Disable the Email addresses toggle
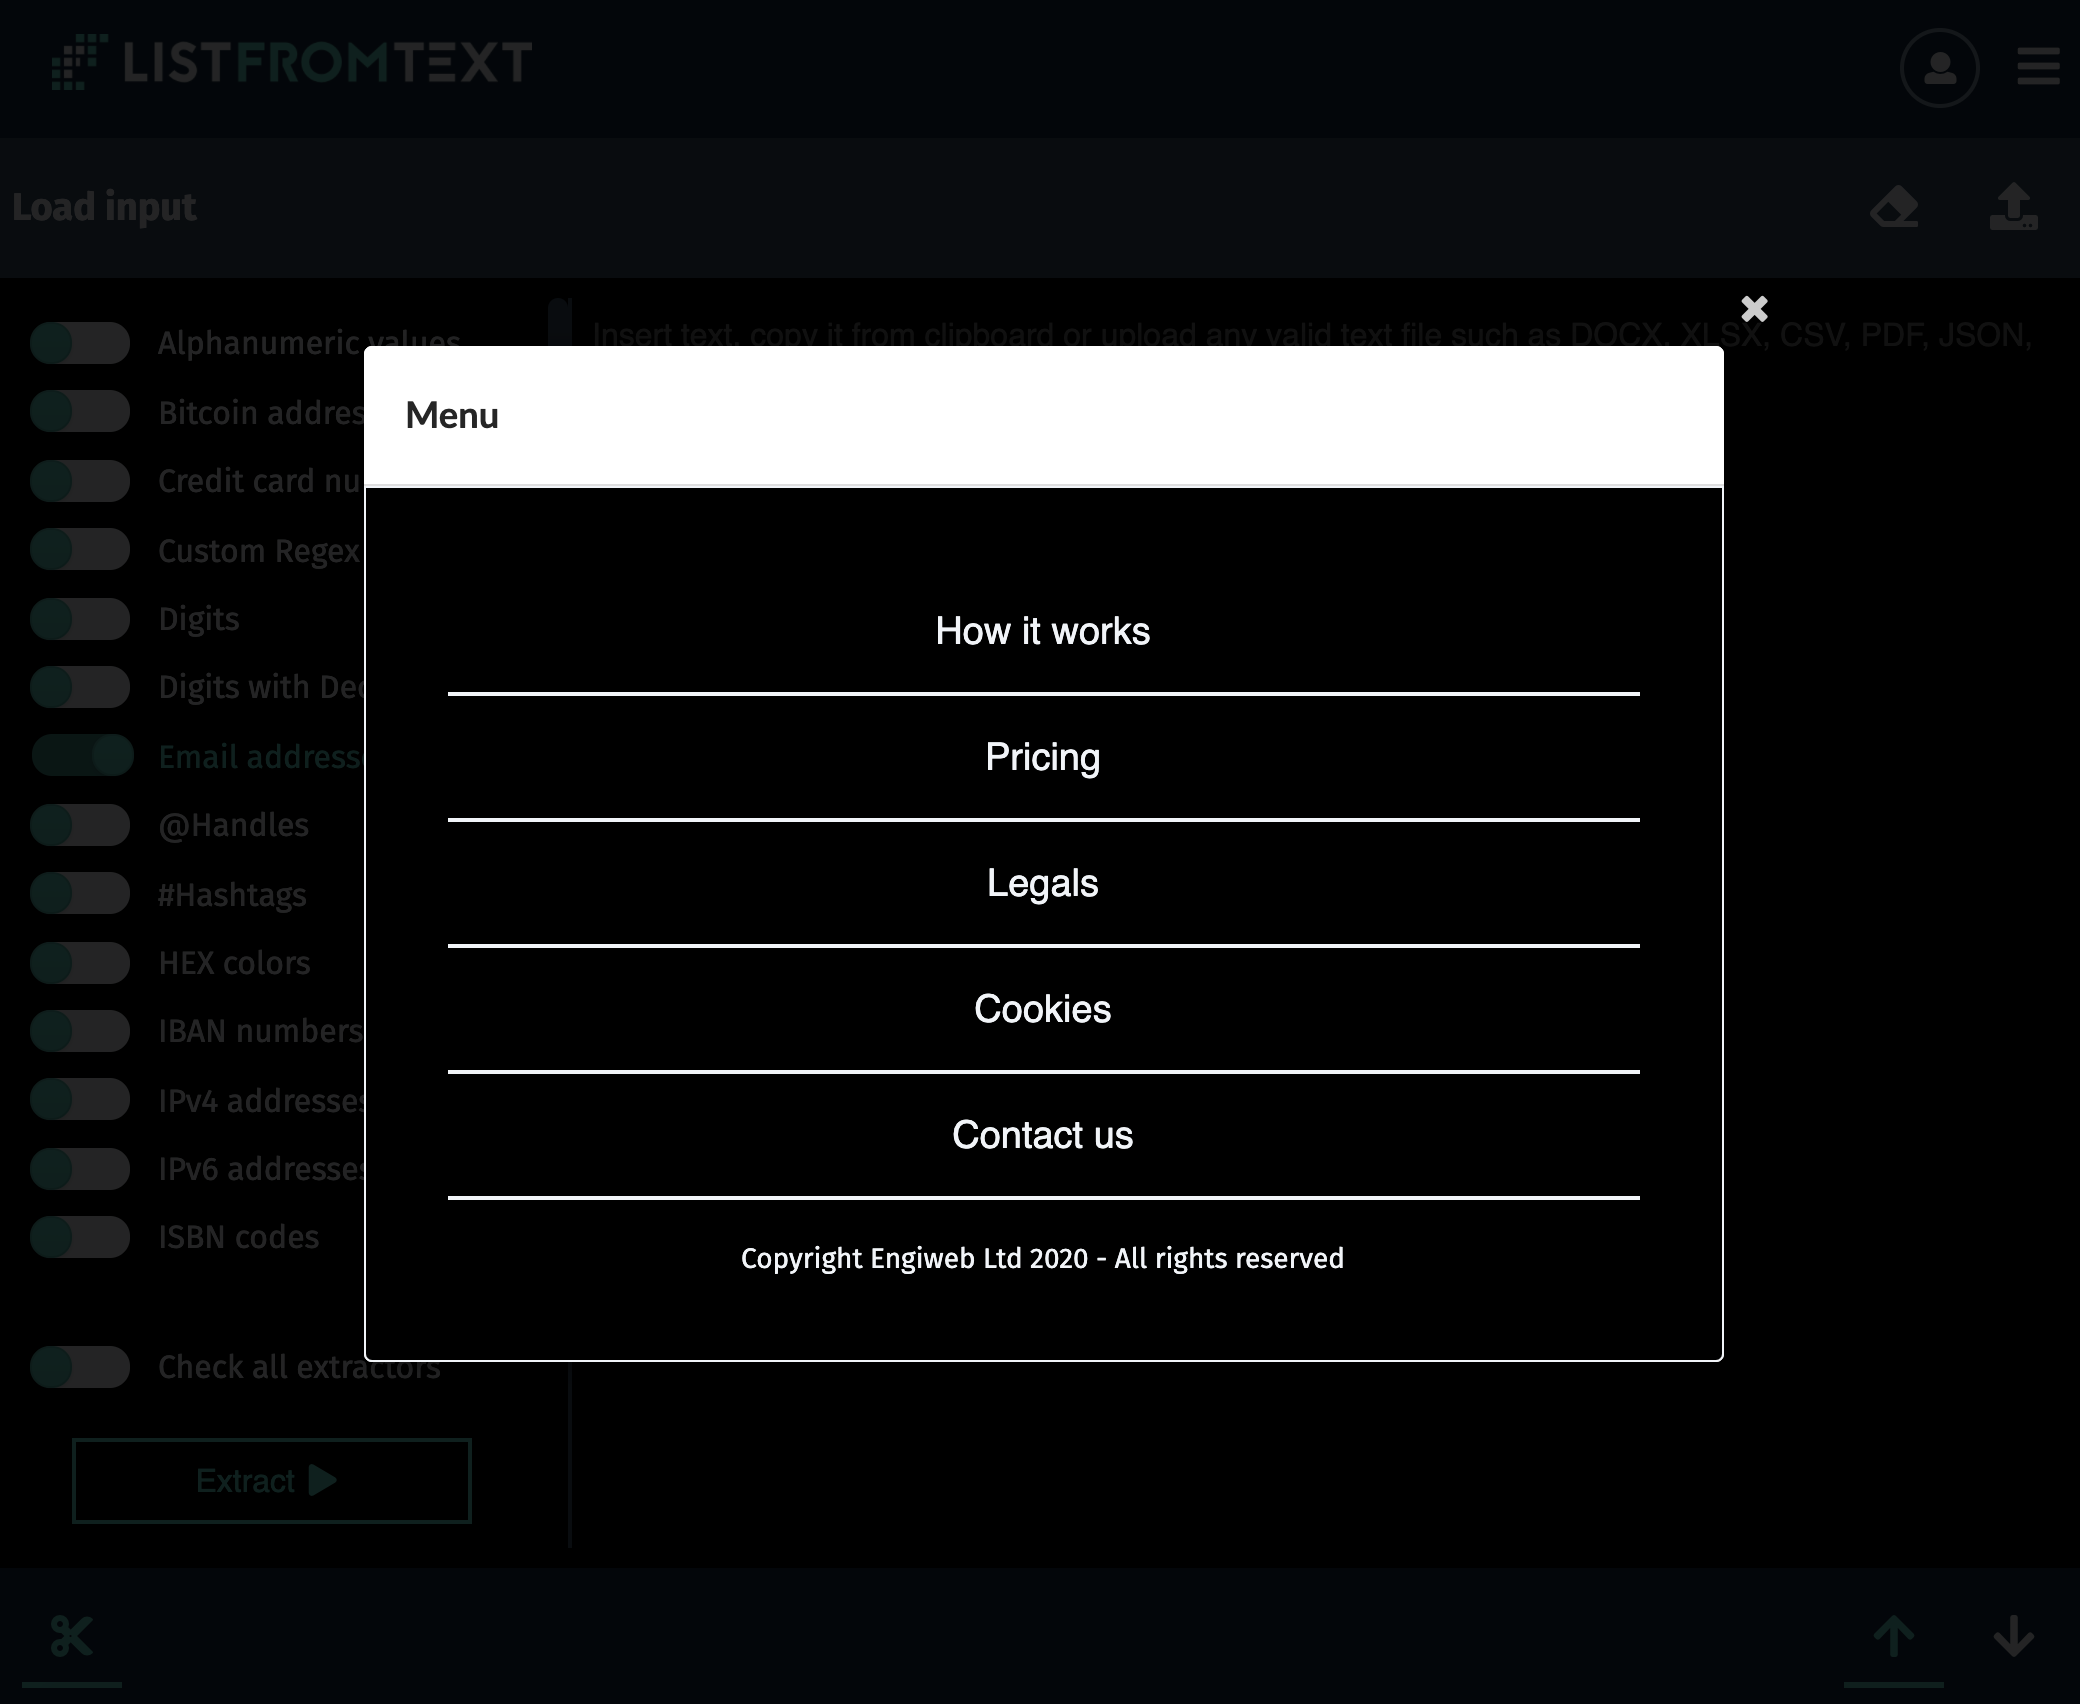2080x1704 pixels. 82,756
